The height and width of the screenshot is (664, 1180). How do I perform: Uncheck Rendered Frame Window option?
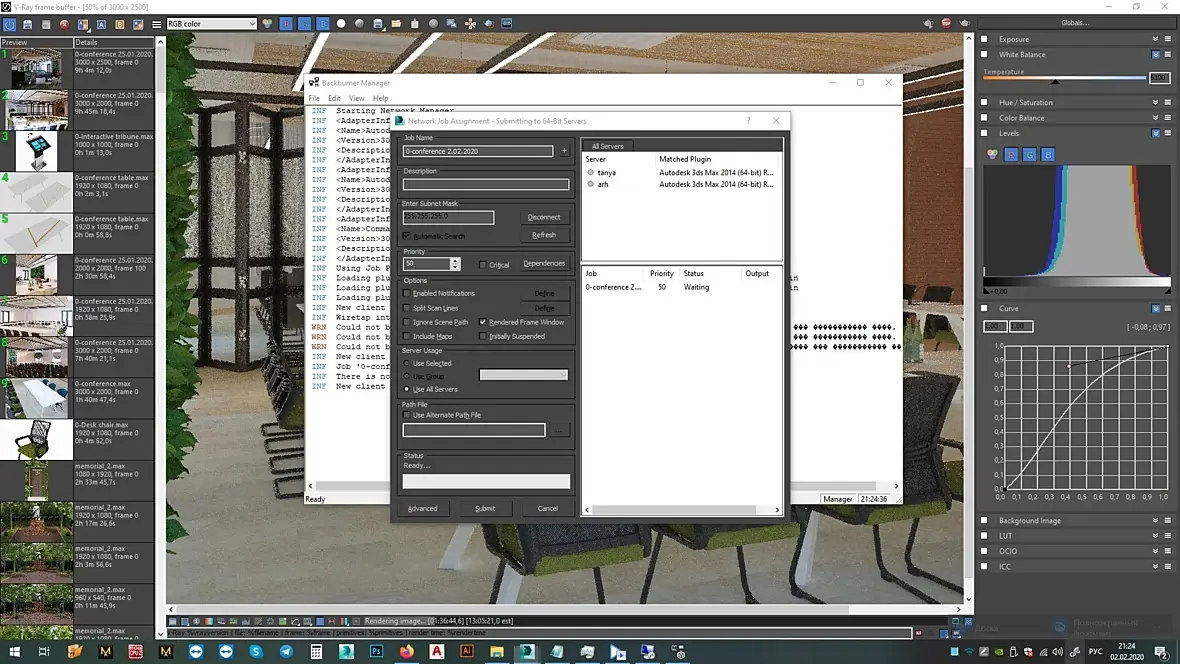(483, 323)
